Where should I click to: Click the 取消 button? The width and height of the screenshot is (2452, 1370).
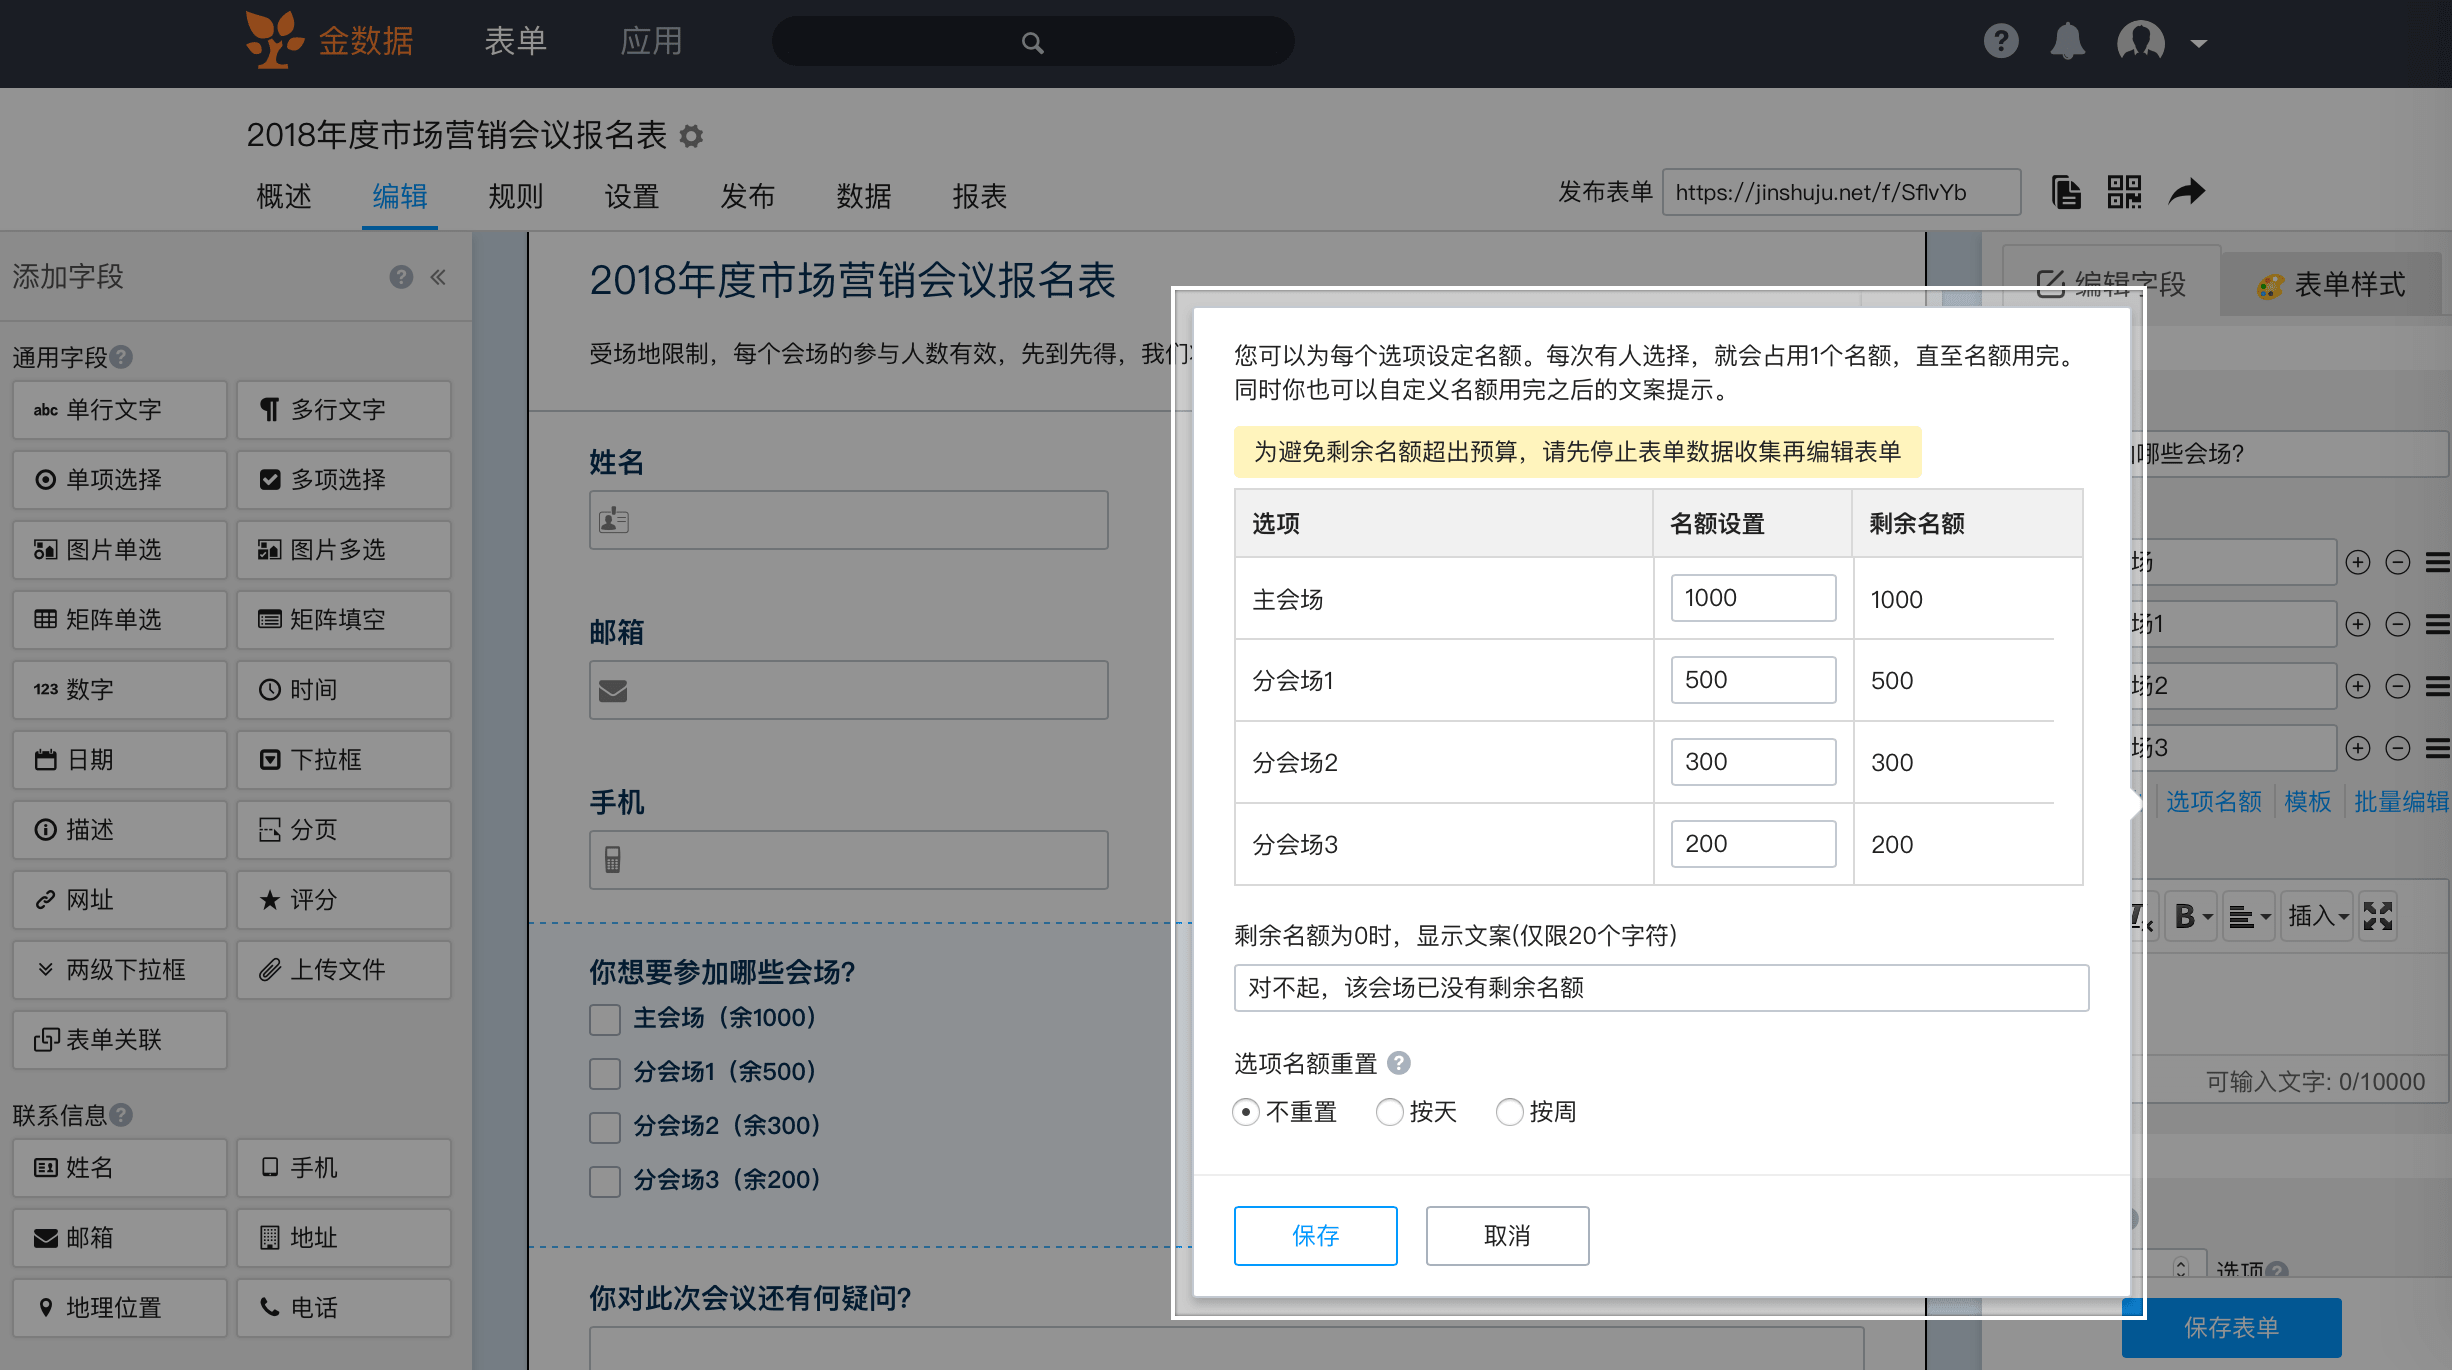coord(1506,1236)
